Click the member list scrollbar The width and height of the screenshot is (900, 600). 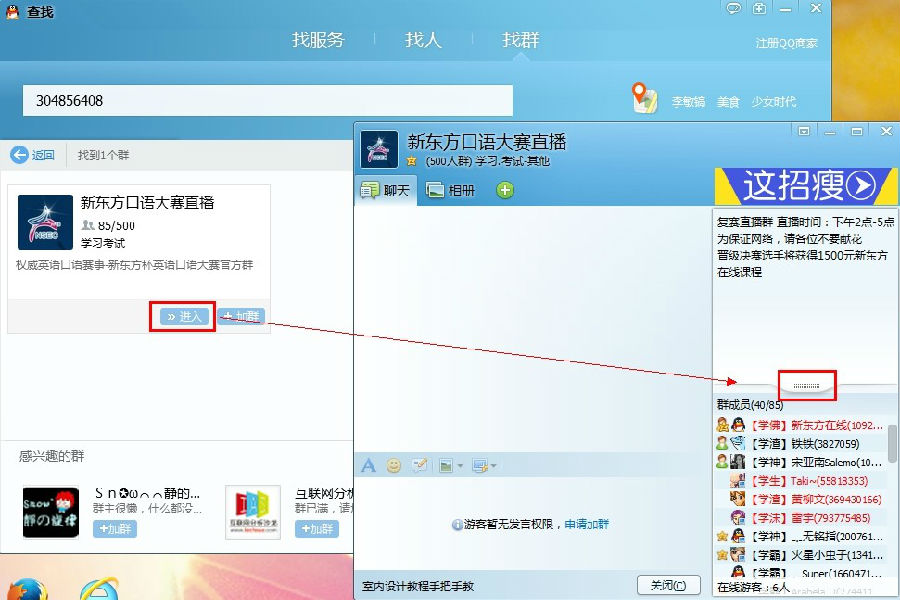(x=892, y=445)
